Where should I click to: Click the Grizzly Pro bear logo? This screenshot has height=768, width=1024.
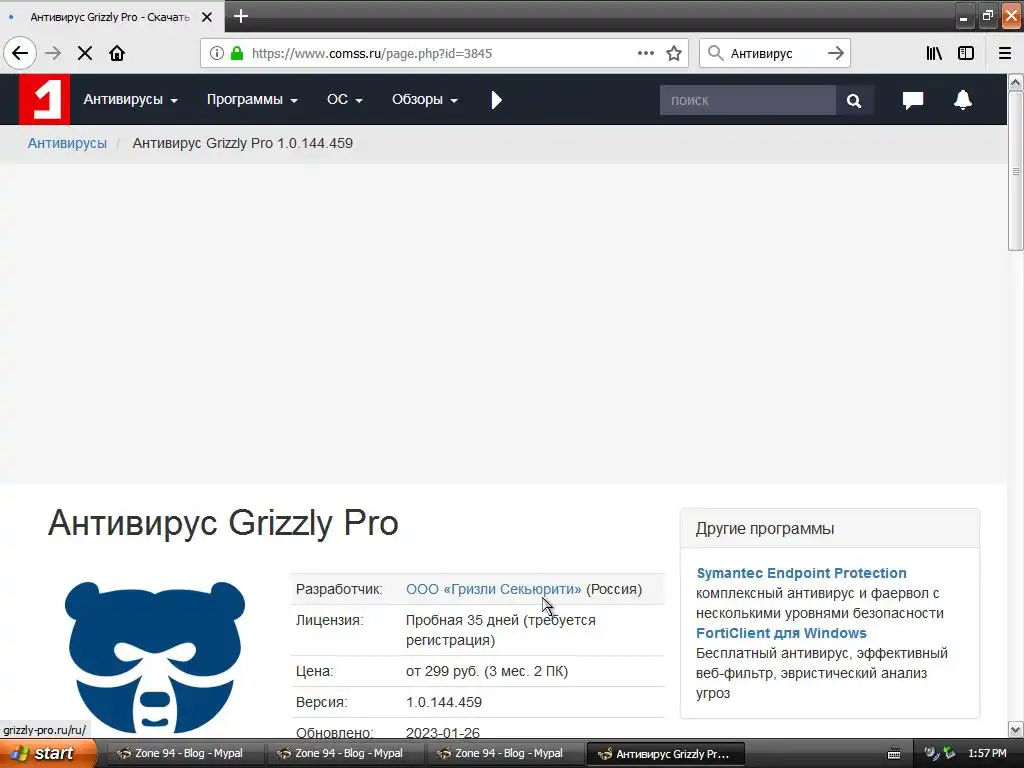pyautogui.click(x=155, y=657)
